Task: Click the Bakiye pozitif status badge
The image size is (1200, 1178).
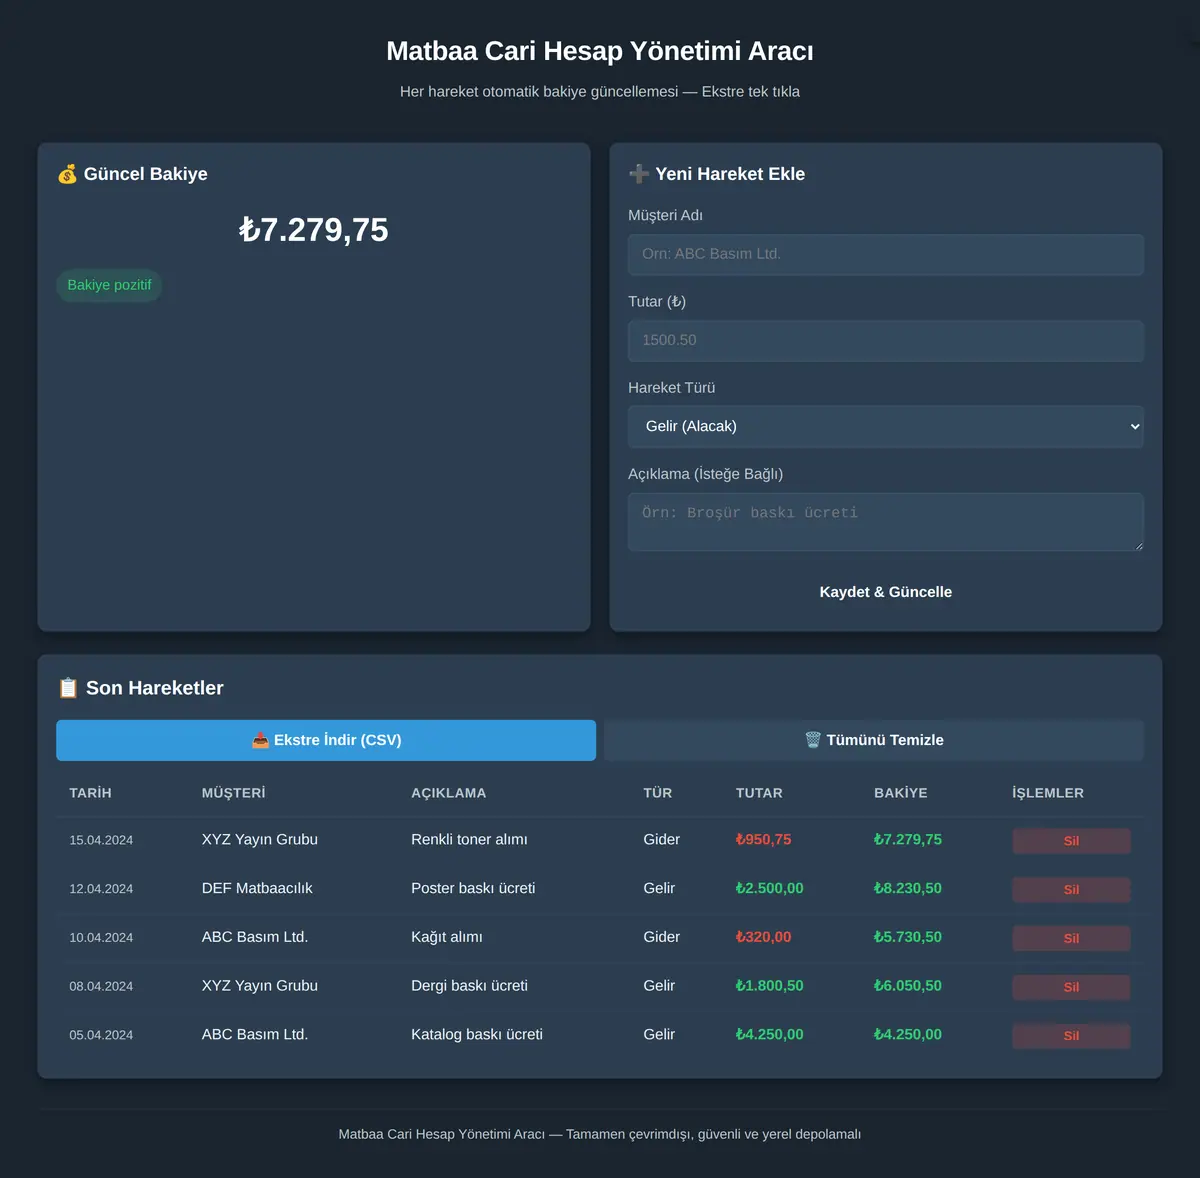Action: pyautogui.click(x=109, y=285)
